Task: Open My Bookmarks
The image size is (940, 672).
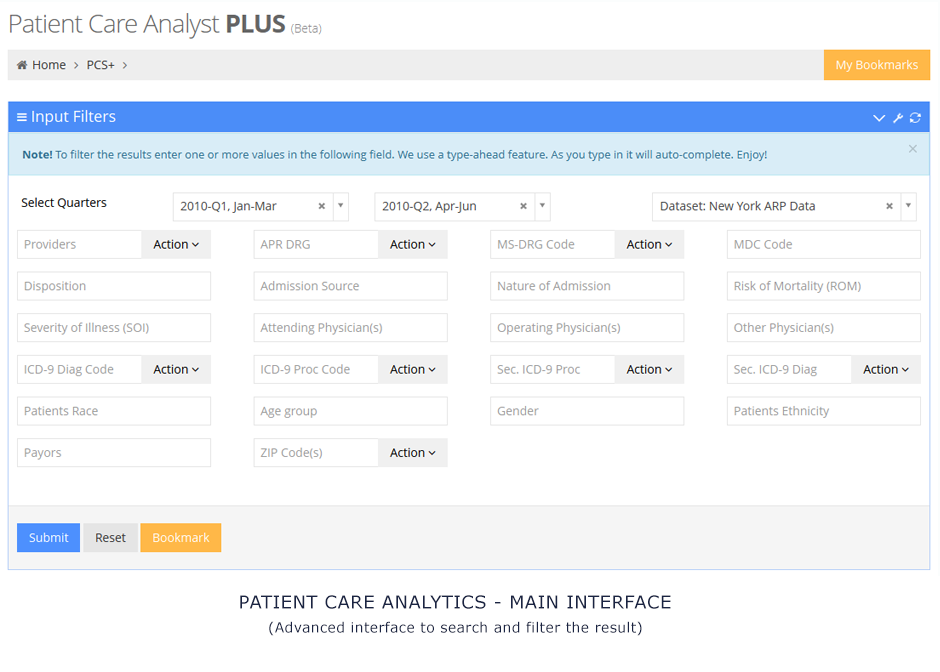Action: pyautogui.click(x=876, y=65)
